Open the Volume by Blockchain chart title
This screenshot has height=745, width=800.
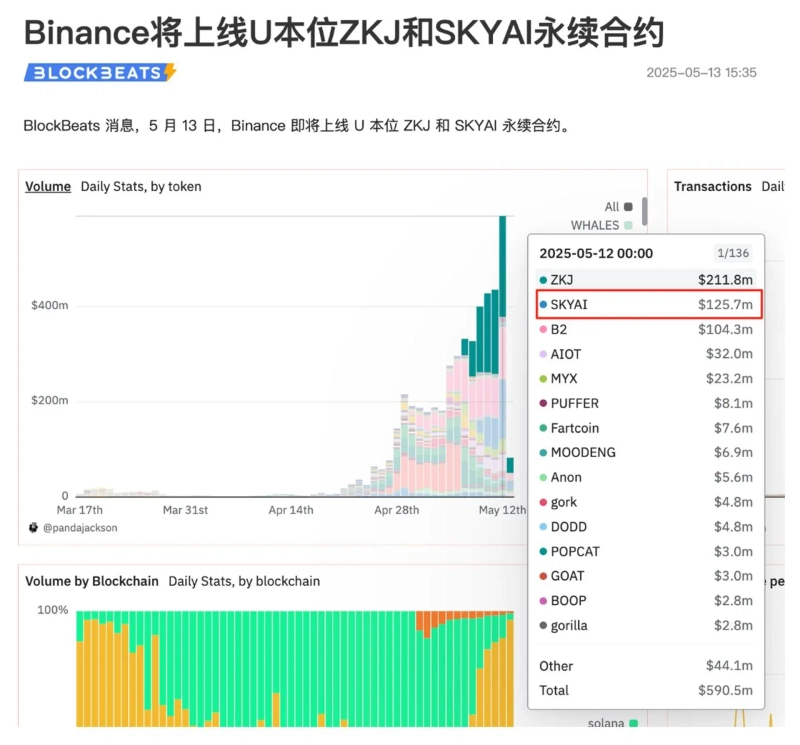(x=91, y=581)
